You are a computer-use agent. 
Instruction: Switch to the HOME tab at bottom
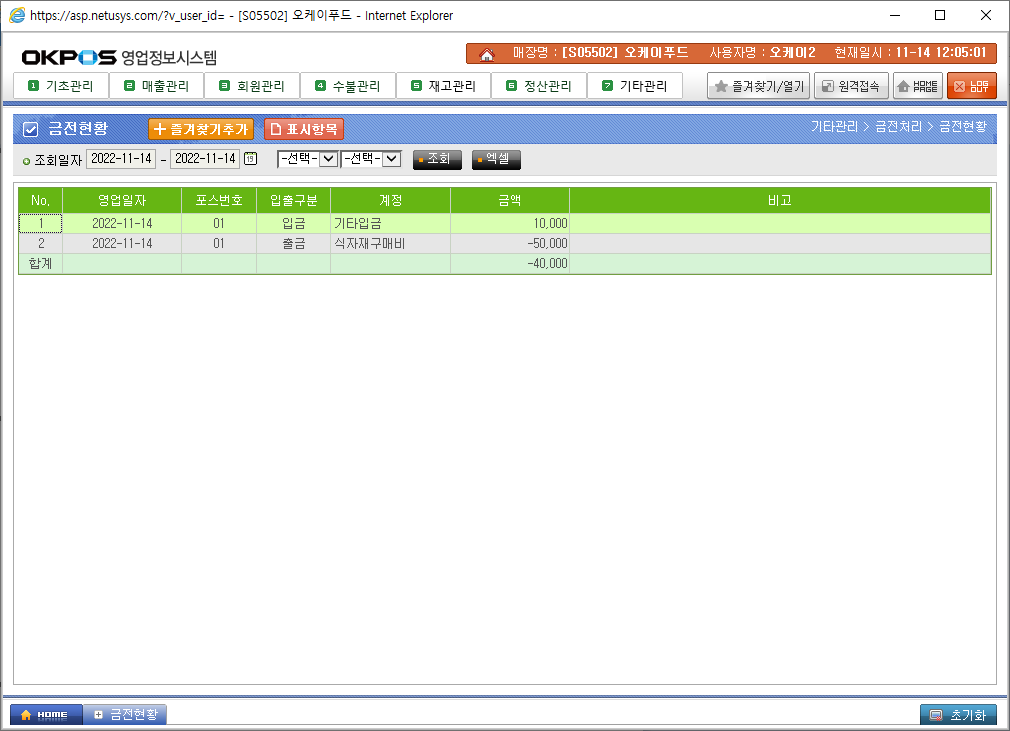45,715
